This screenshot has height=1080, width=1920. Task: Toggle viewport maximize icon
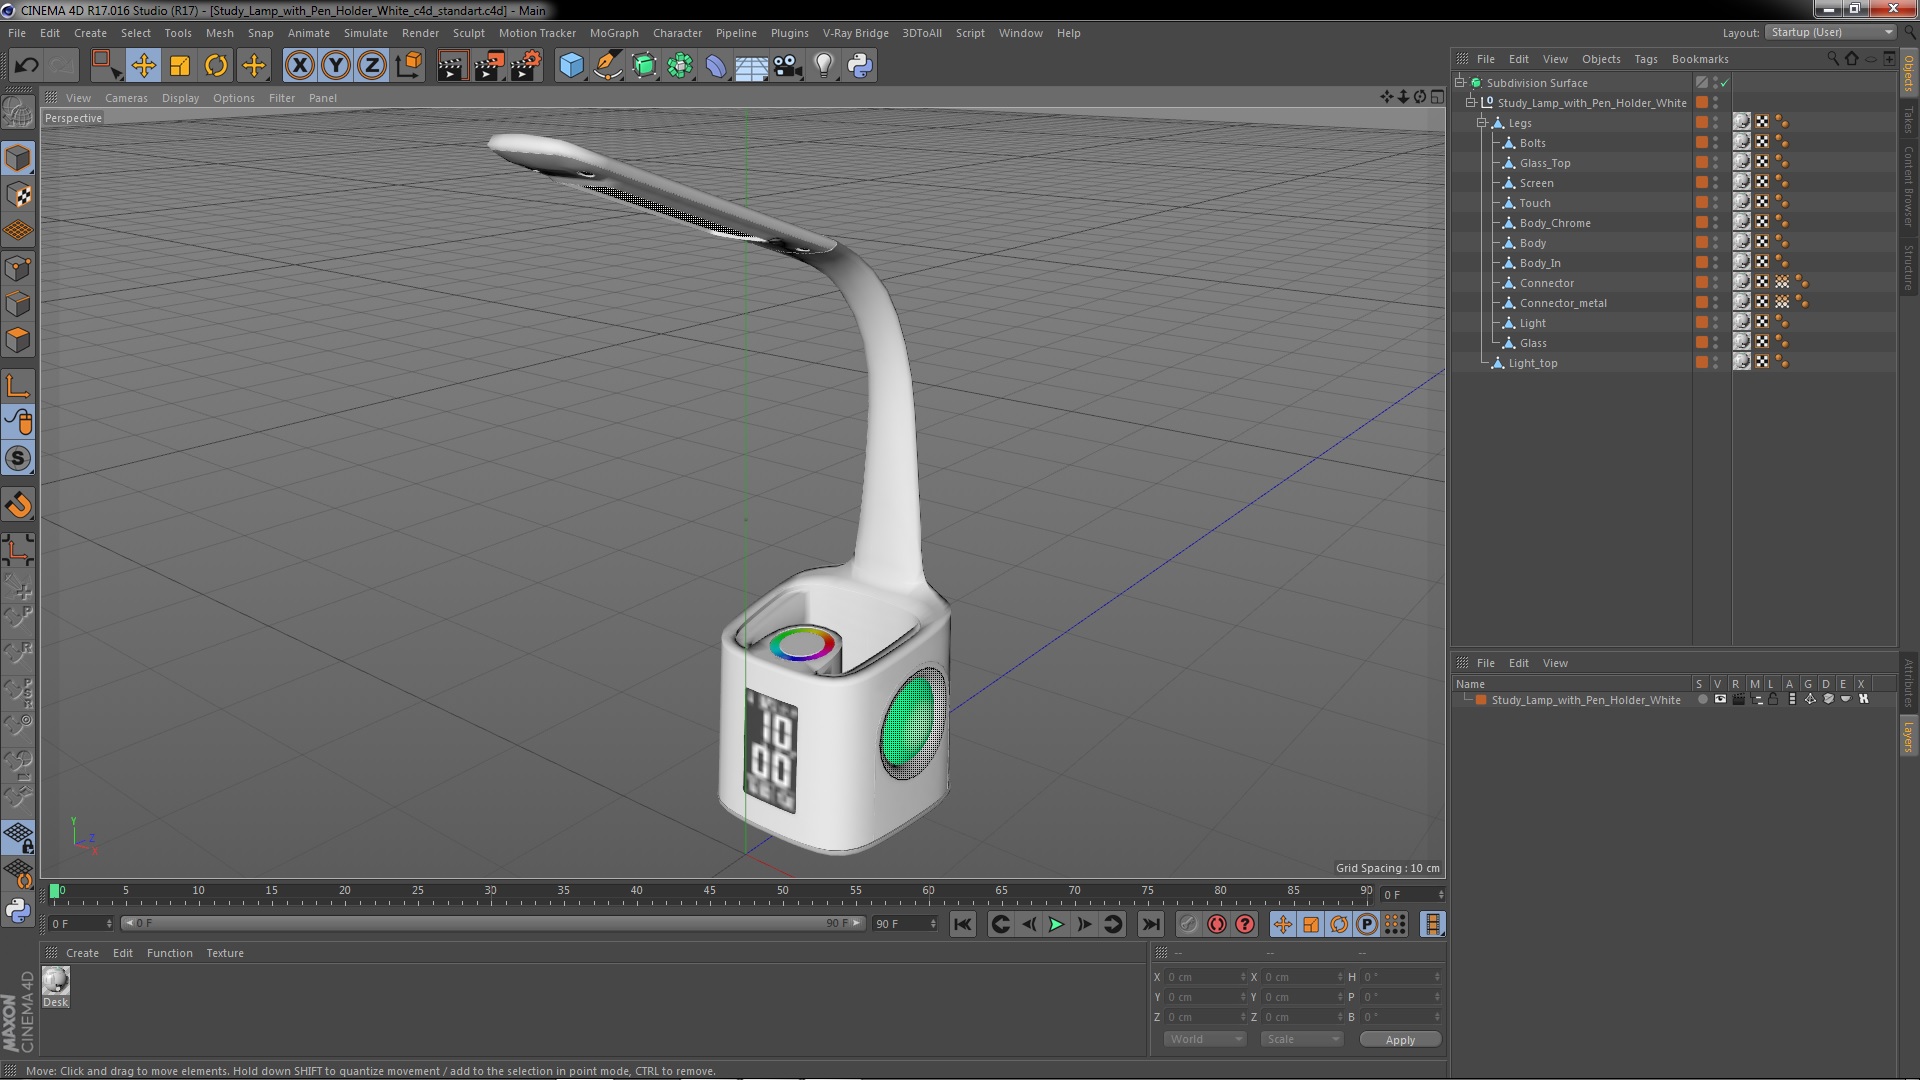point(1437,97)
